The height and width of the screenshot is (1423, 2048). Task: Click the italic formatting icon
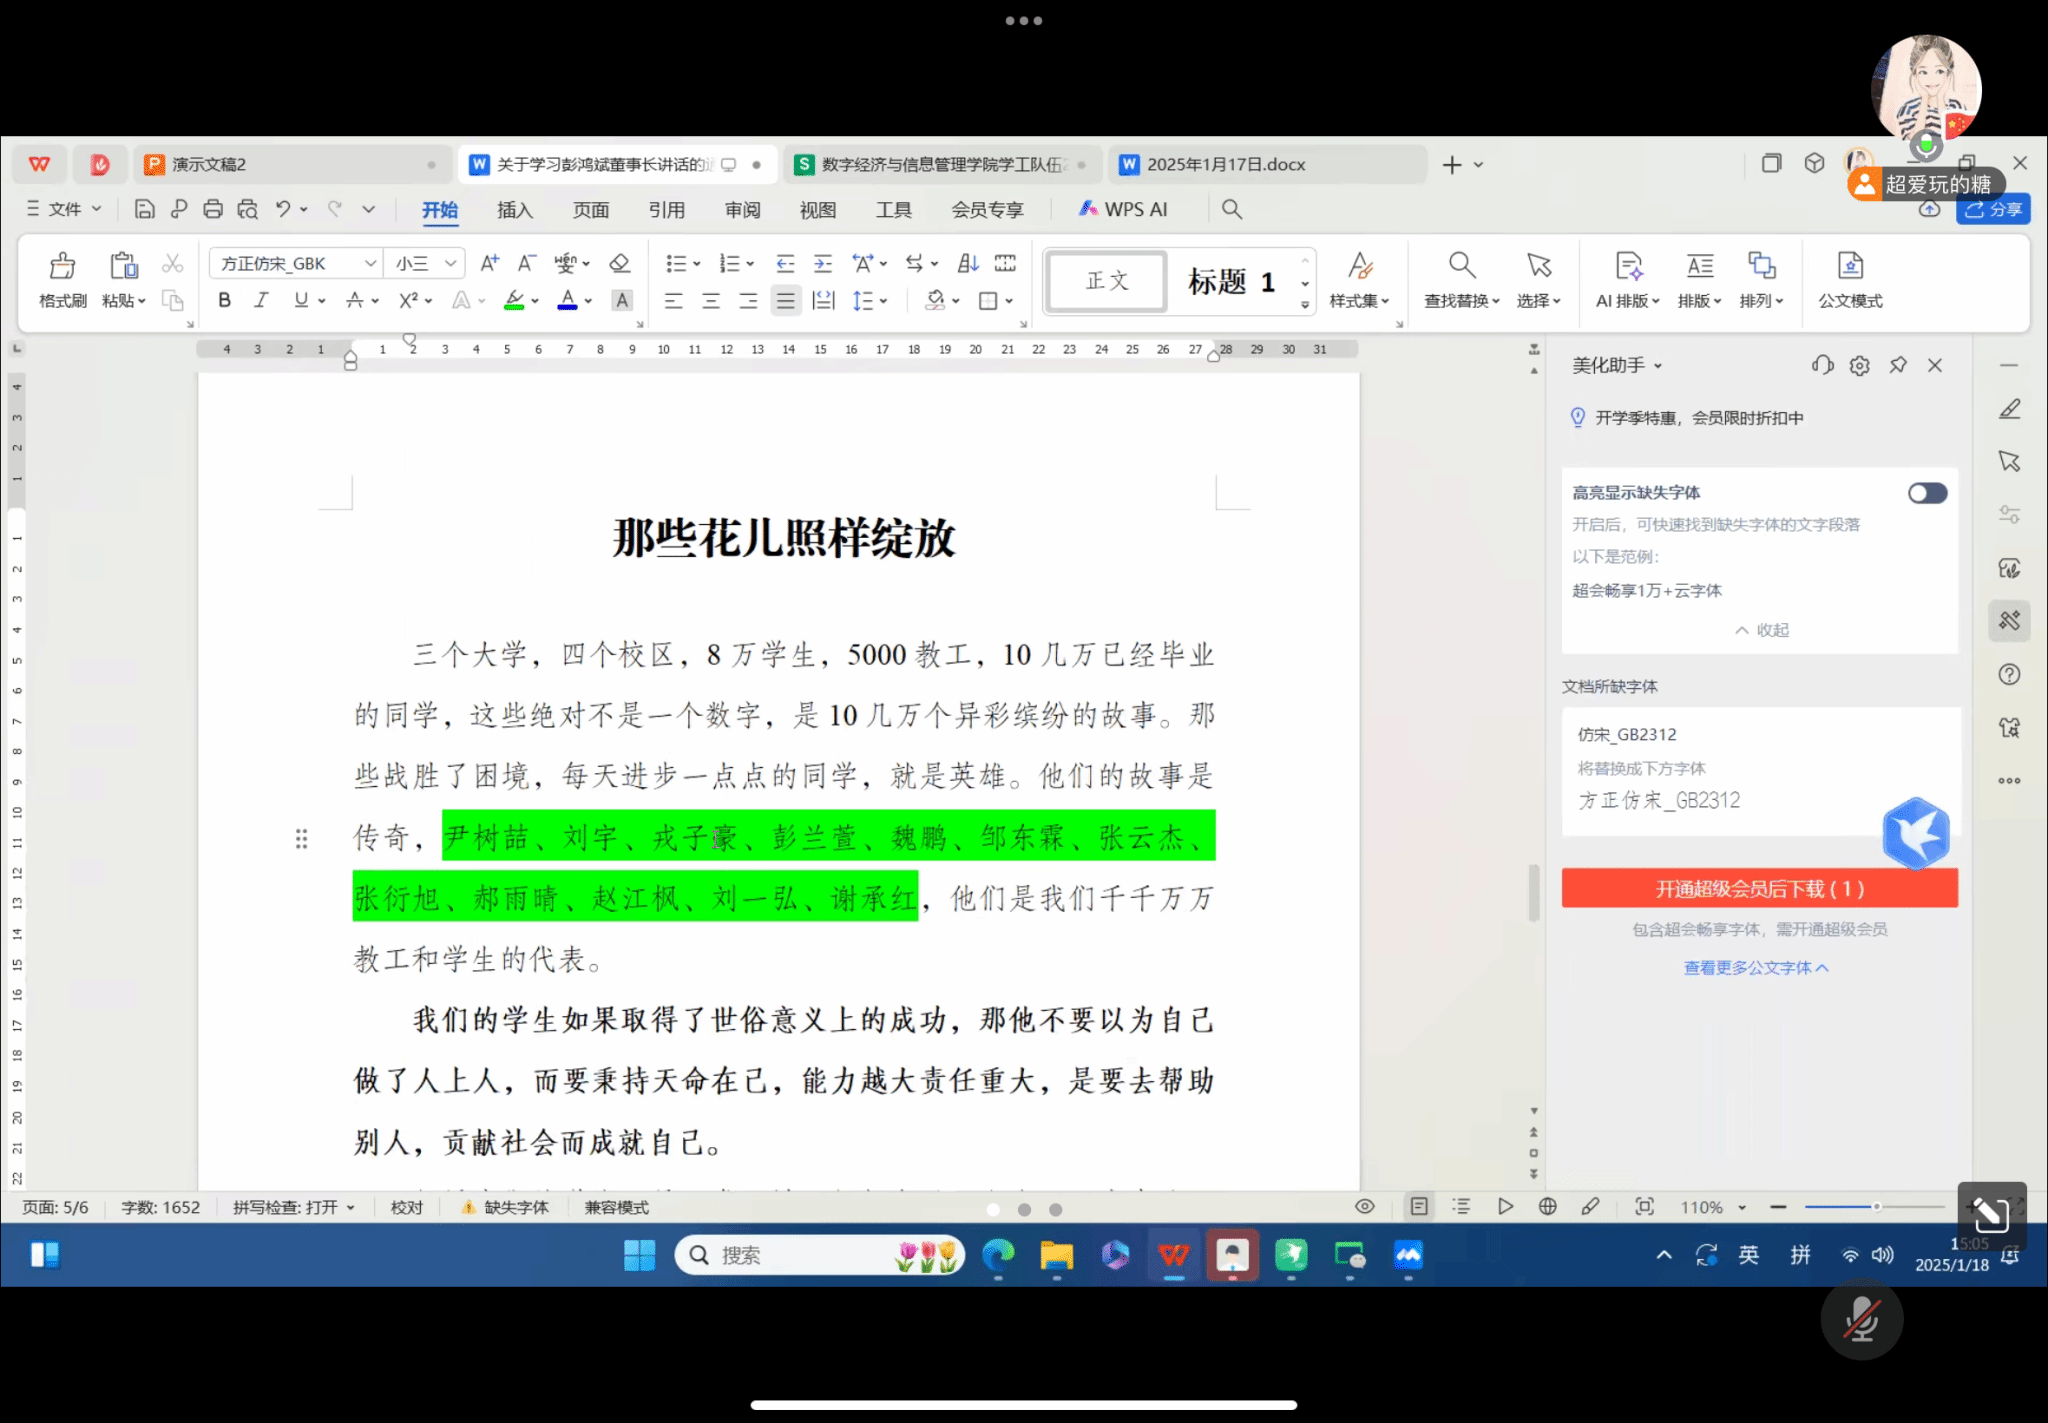coord(261,300)
